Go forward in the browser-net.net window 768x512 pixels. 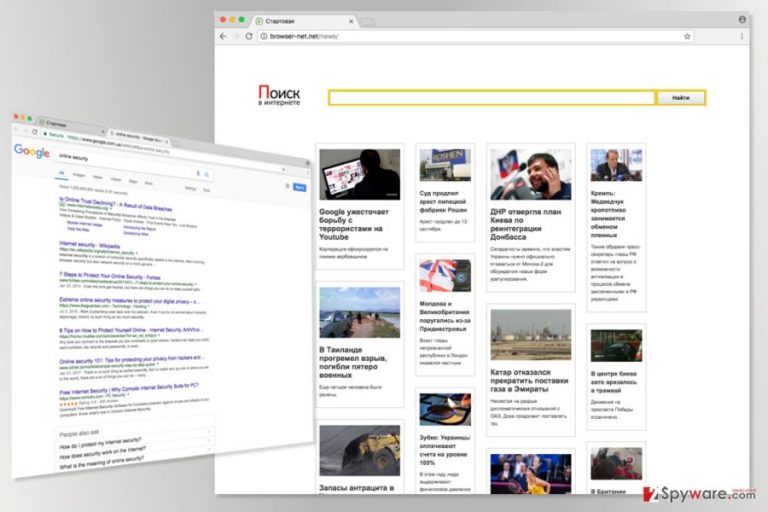click(236, 36)
